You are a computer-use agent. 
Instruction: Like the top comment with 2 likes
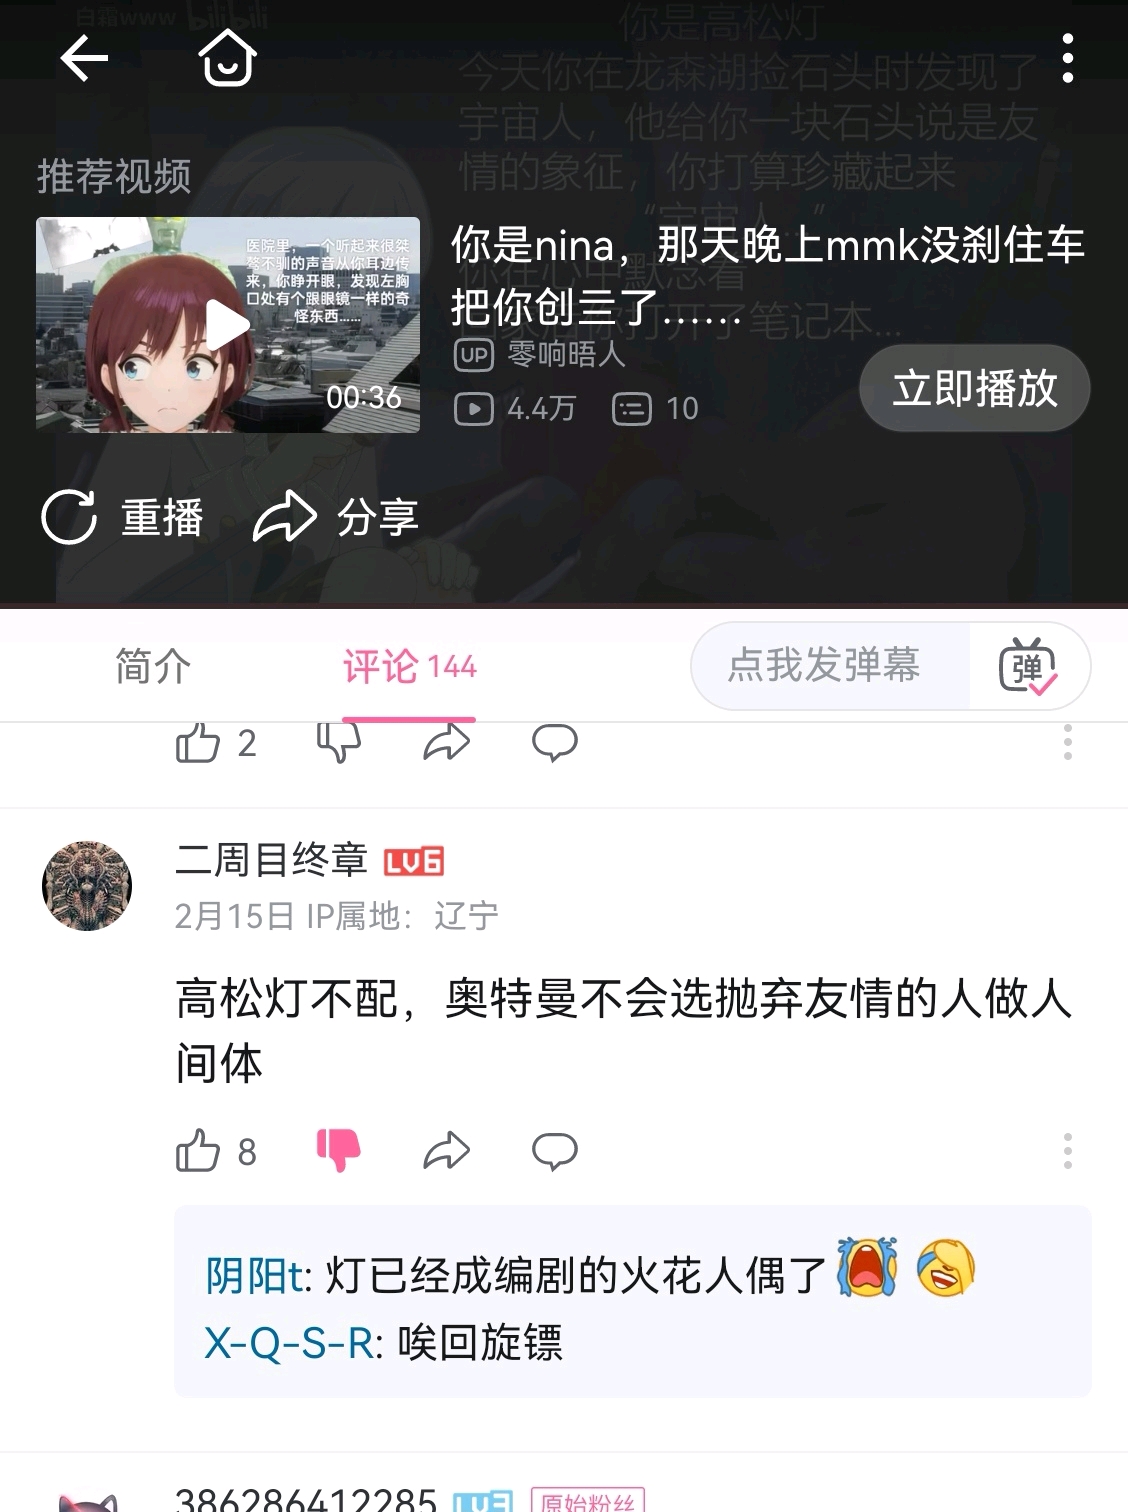coord(198,743)
